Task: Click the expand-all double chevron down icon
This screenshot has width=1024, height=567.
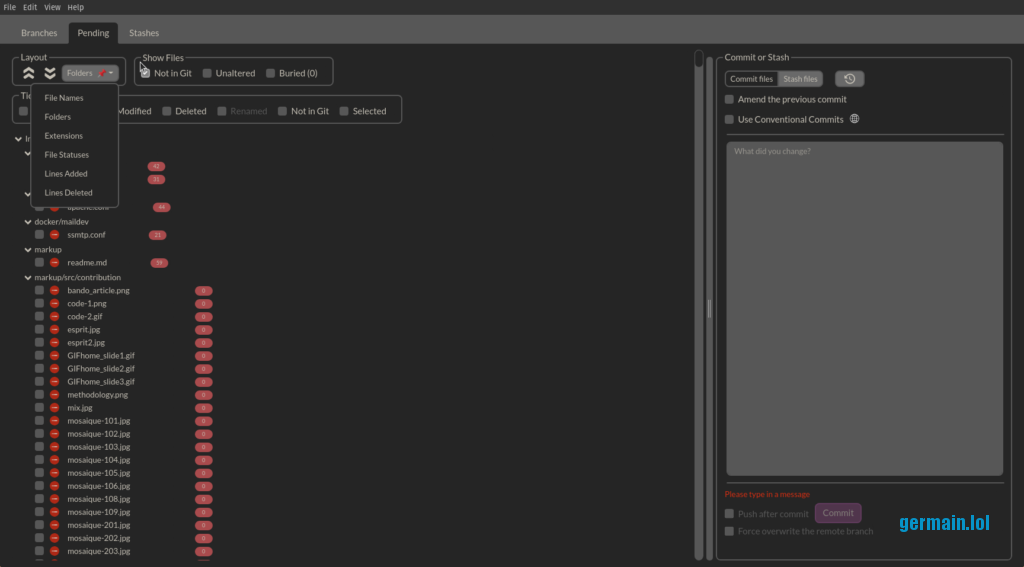Action: point(49,73)
